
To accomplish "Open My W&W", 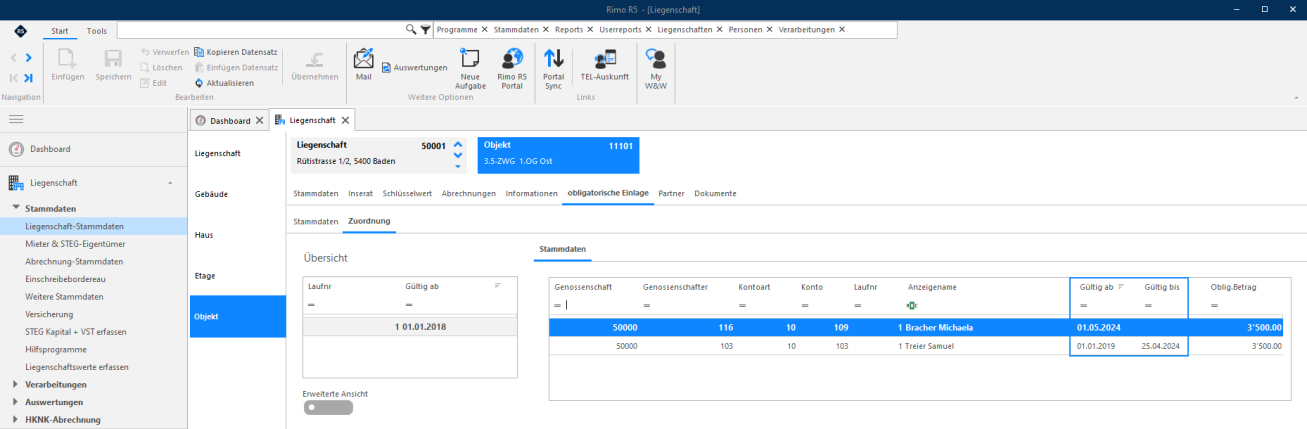I will (657, 68).
